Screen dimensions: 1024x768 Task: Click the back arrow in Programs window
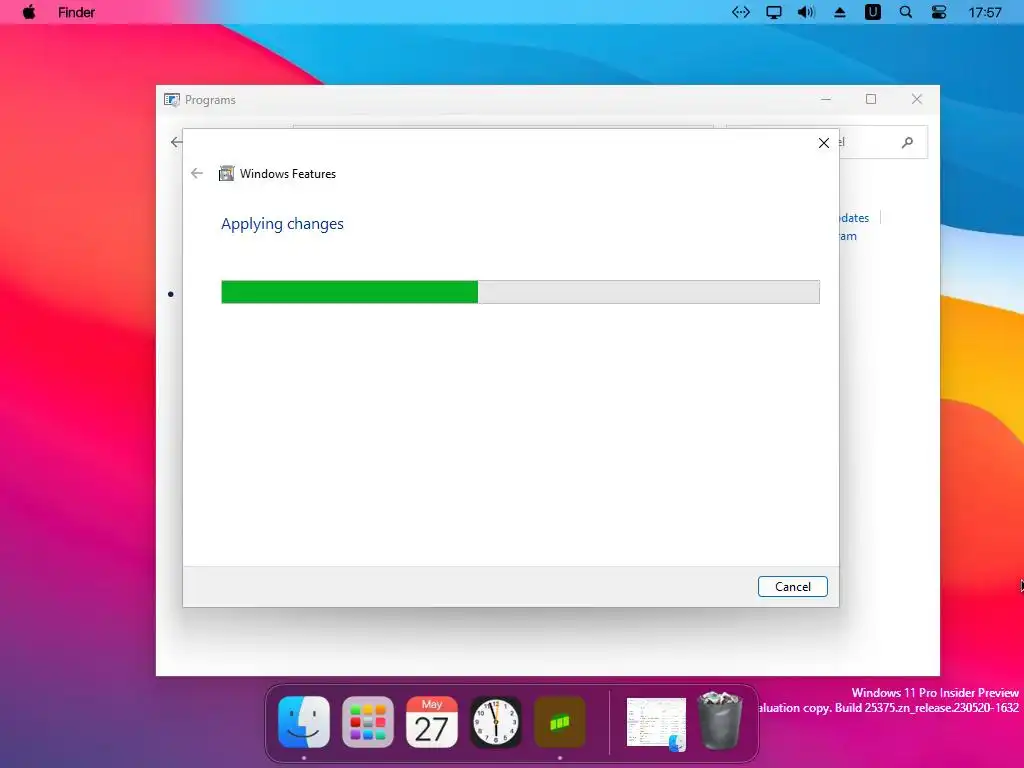tap(176, 142)
